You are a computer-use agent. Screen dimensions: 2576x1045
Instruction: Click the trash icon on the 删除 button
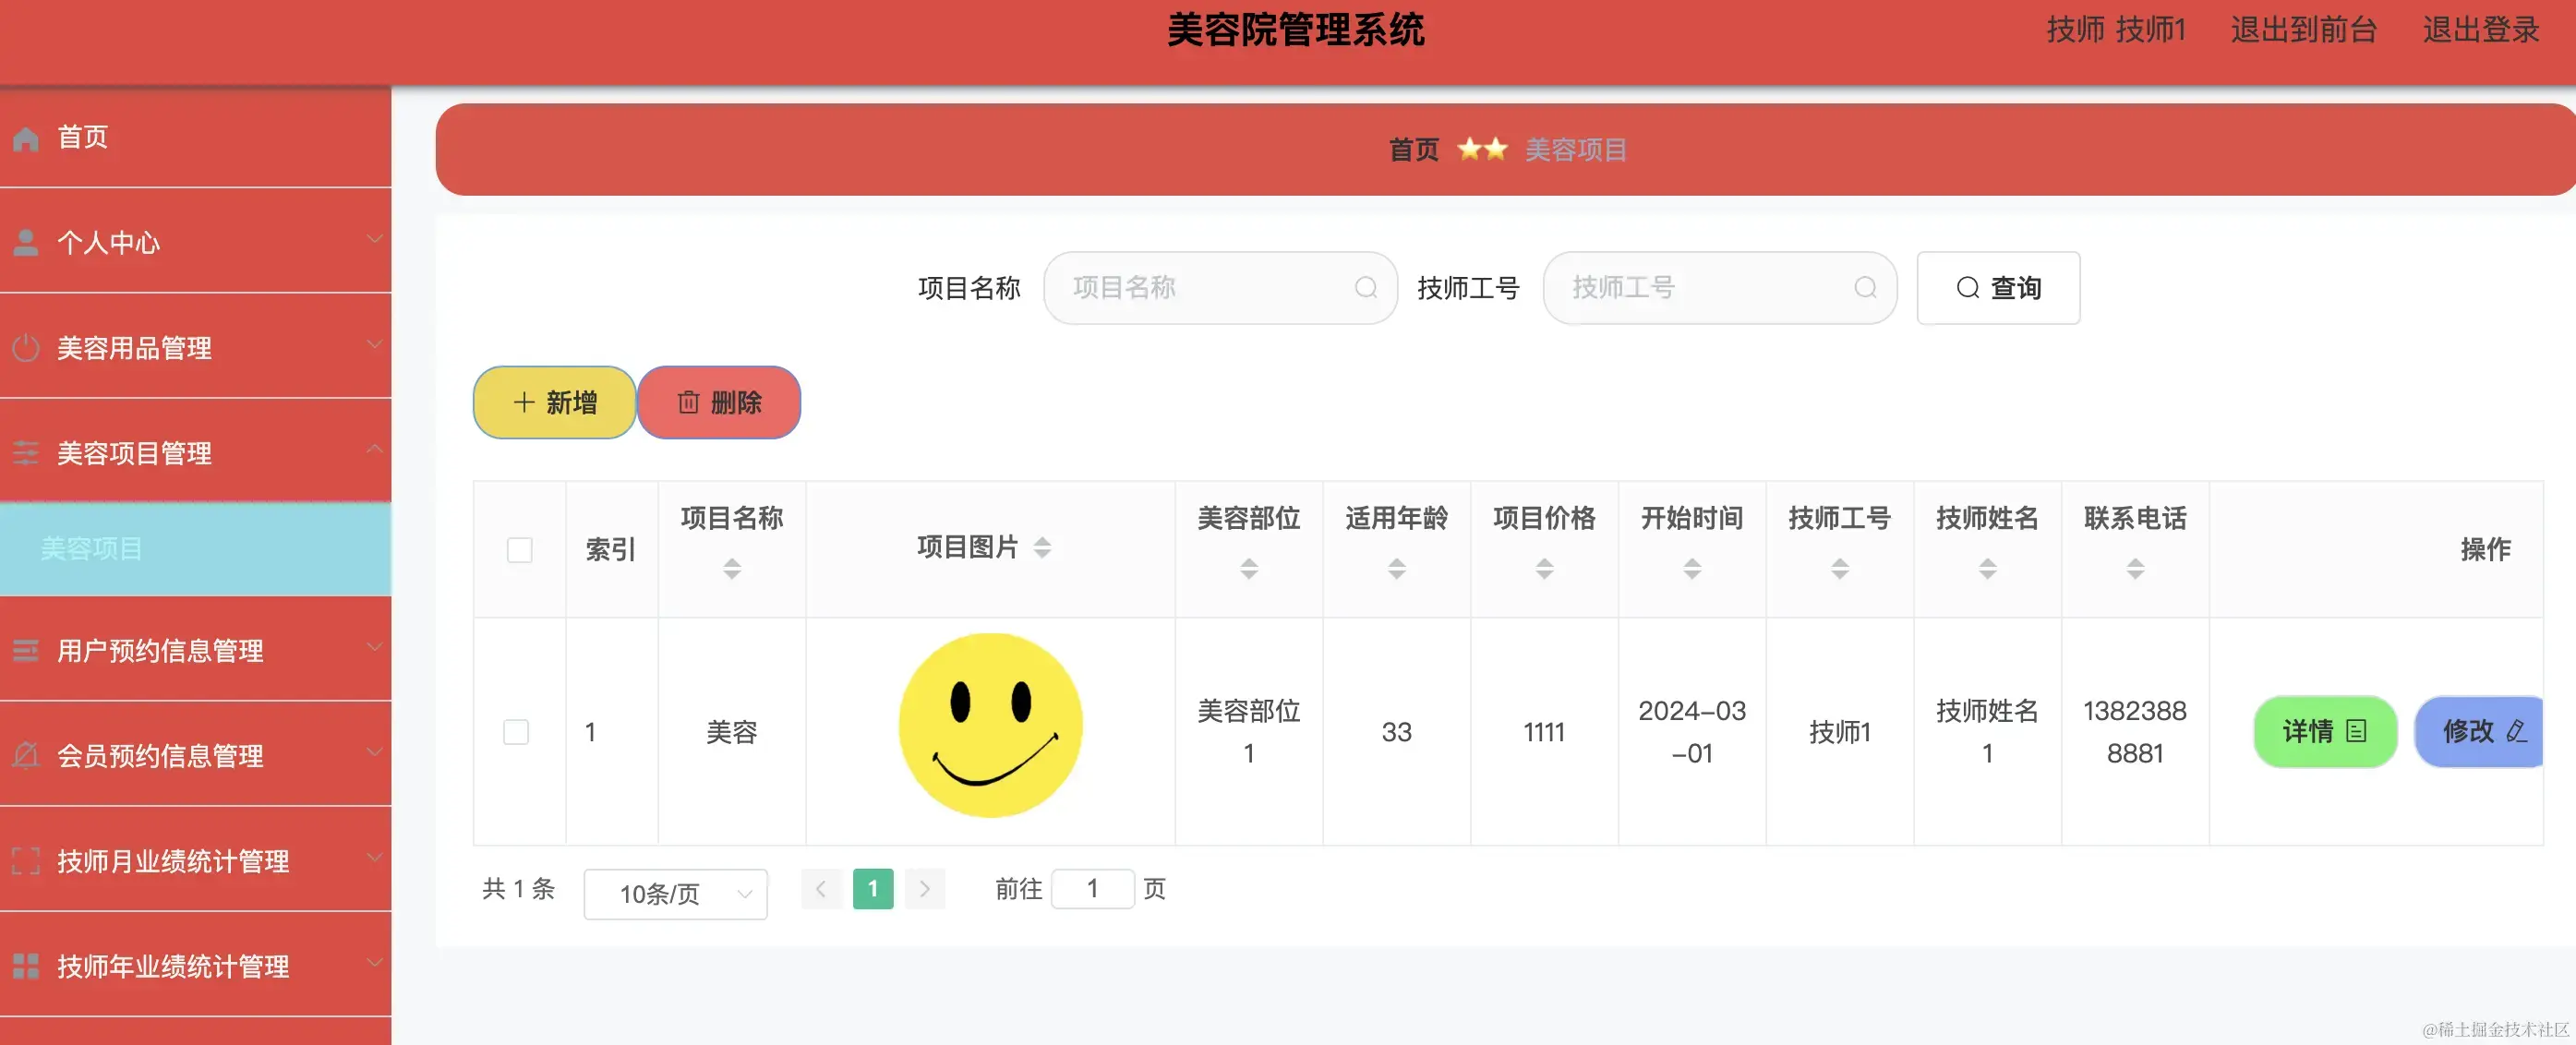point(687,403)
